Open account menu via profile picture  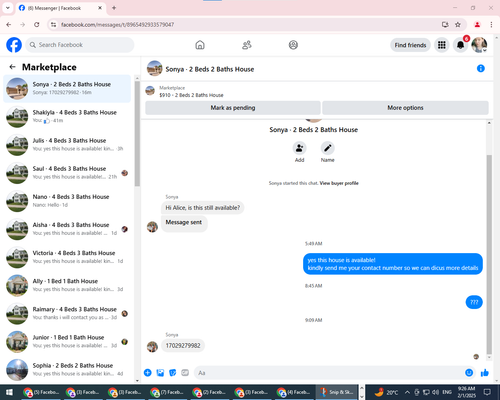tap(479, 45)
